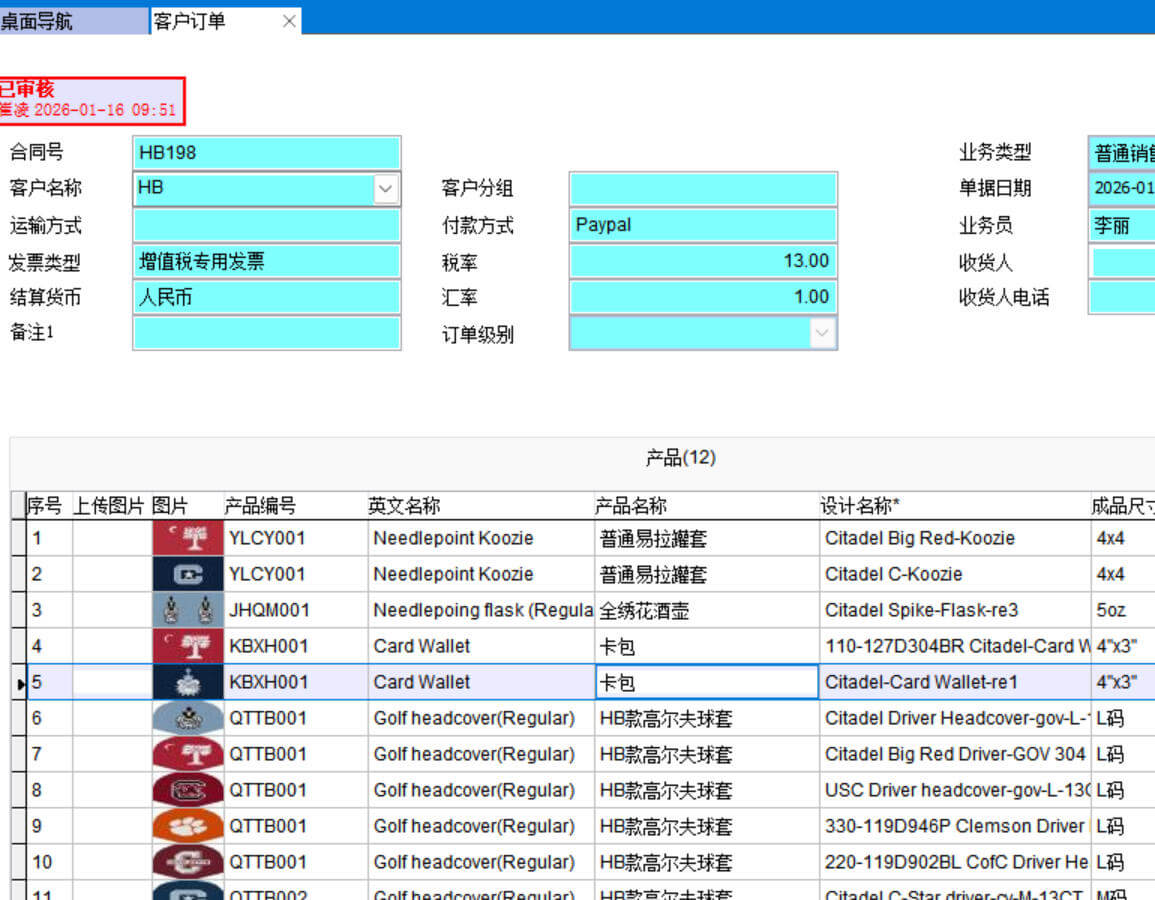Select the 客户订单 tab
The height and width of the screenshot is (900, 1155).
point(190,21)
